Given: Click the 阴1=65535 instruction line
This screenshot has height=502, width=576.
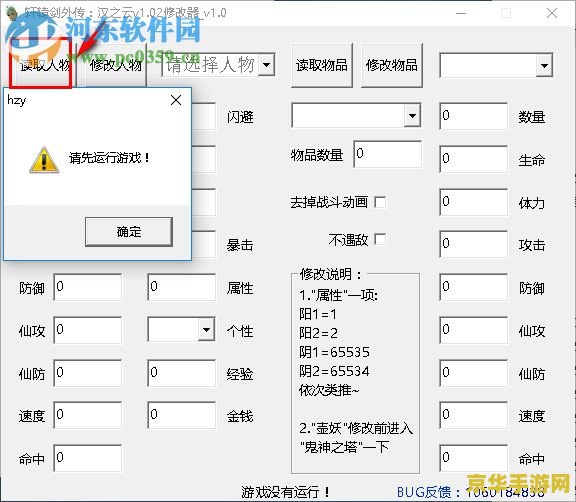Looking at the screenshot, I should coord(334,352).
